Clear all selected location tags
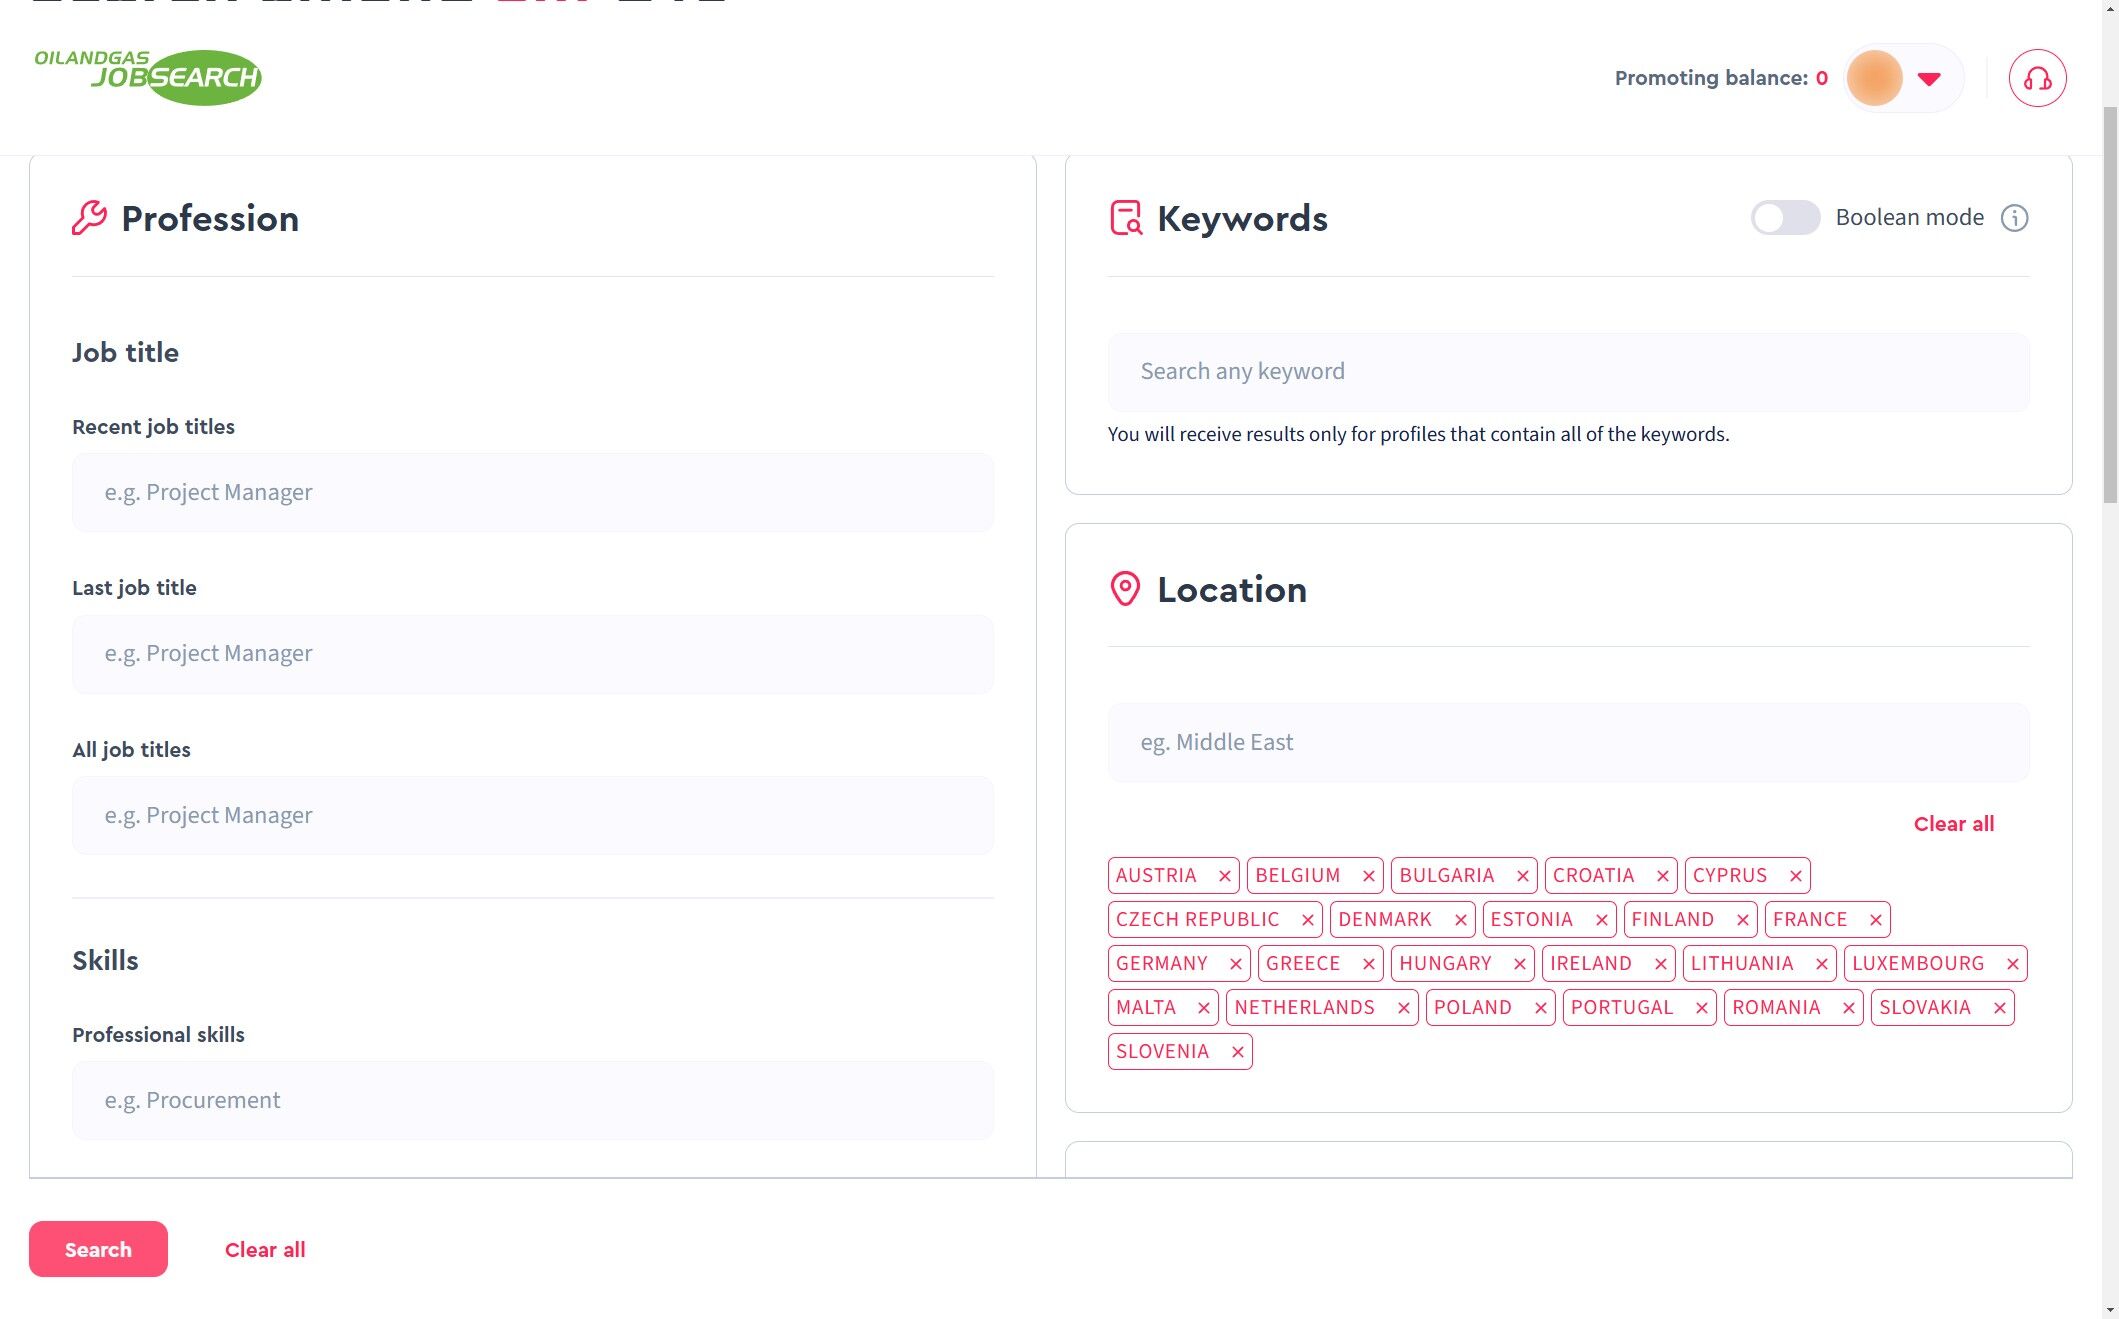The width and height of the screenshot is (2119, 1319). tap(1953, 824)
